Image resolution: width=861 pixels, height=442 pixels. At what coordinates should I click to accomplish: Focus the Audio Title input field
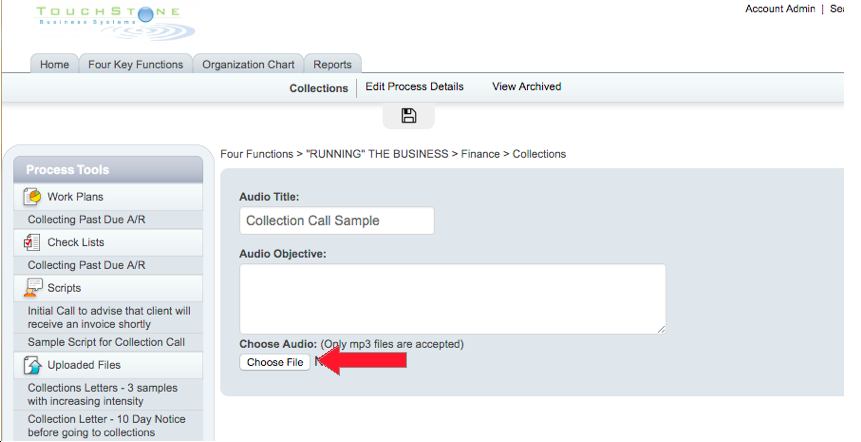tap(337, 221)
